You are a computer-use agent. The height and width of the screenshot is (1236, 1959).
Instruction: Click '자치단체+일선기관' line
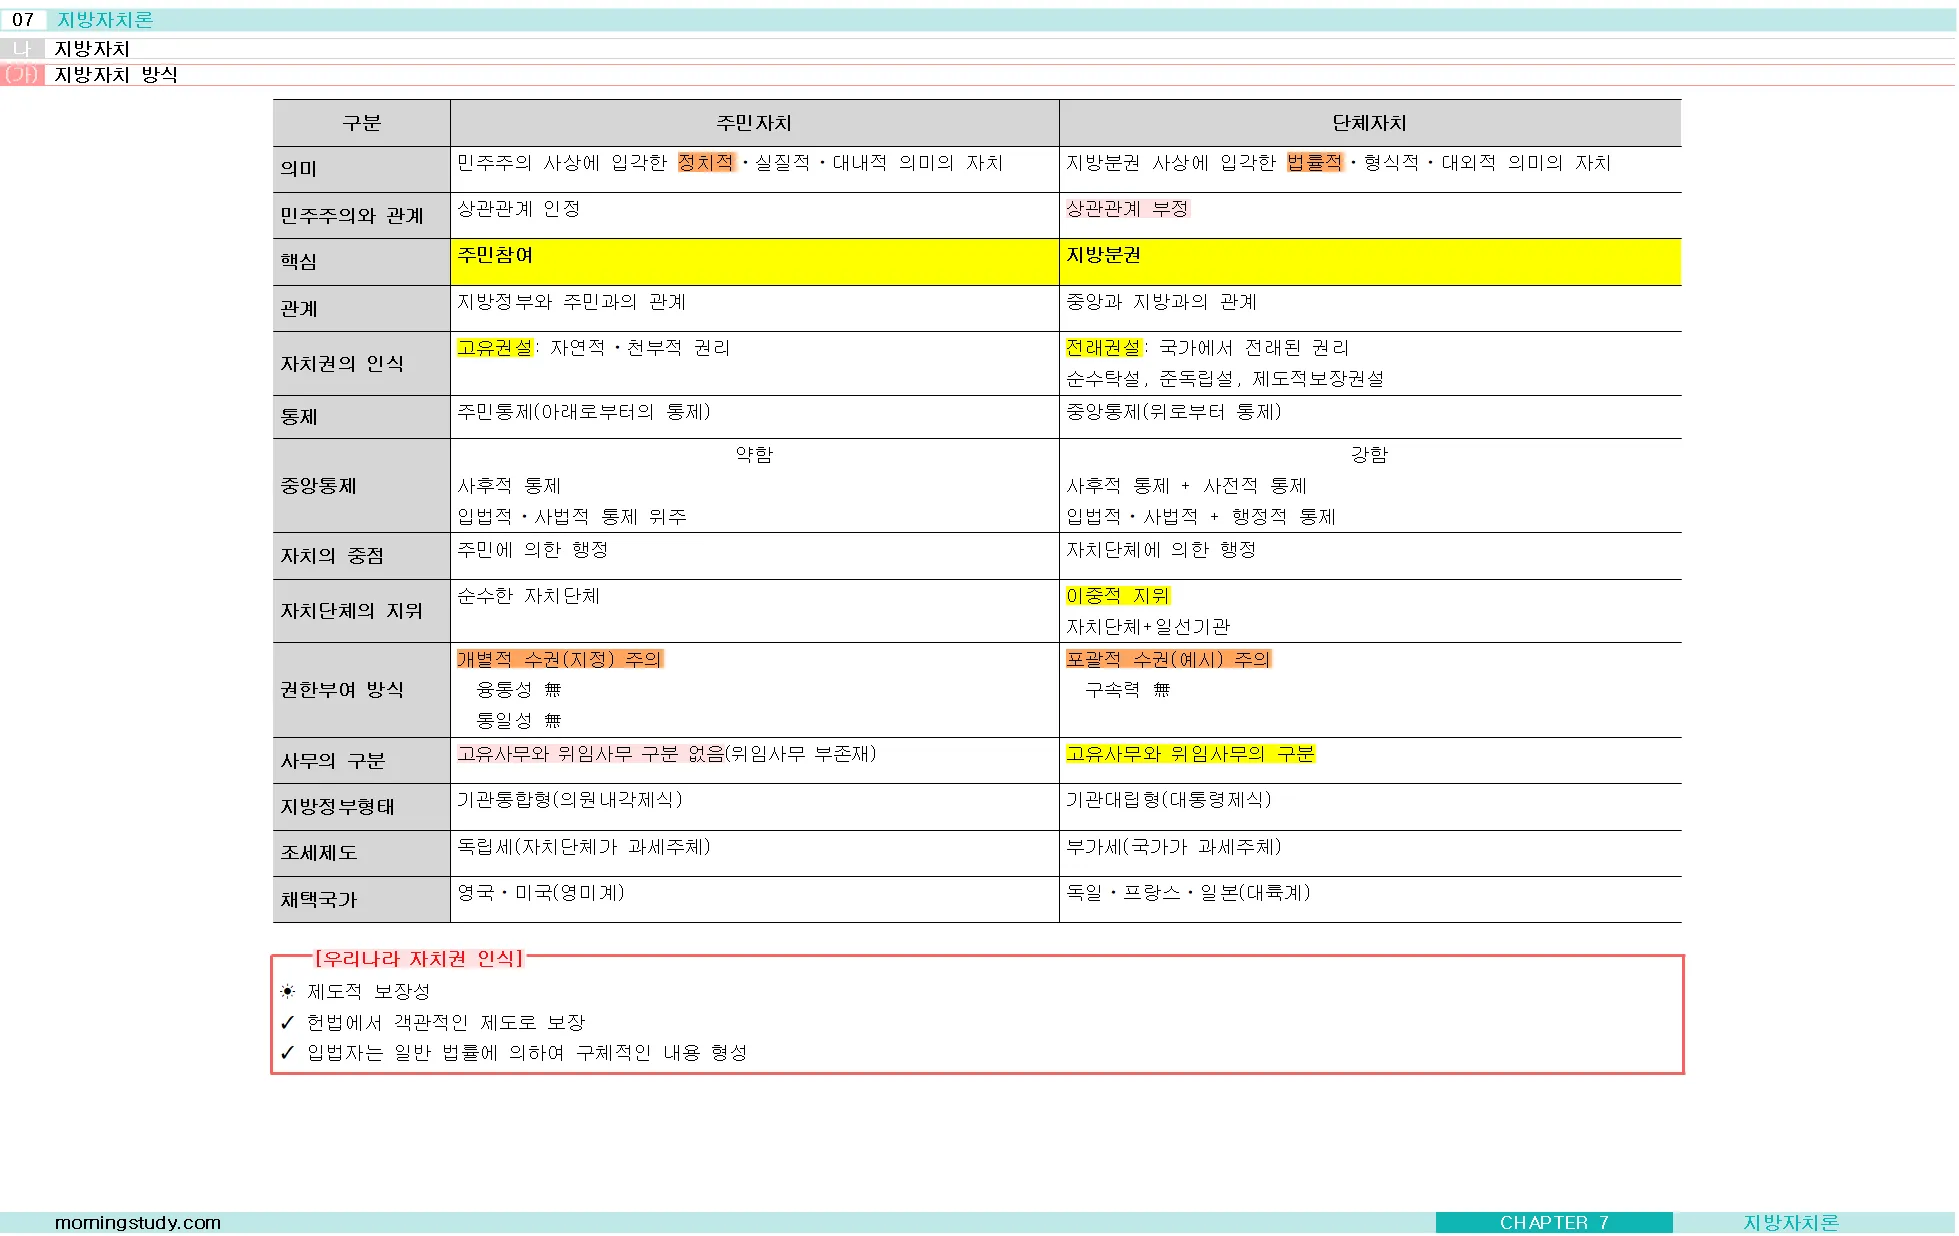pos(1148,627)
